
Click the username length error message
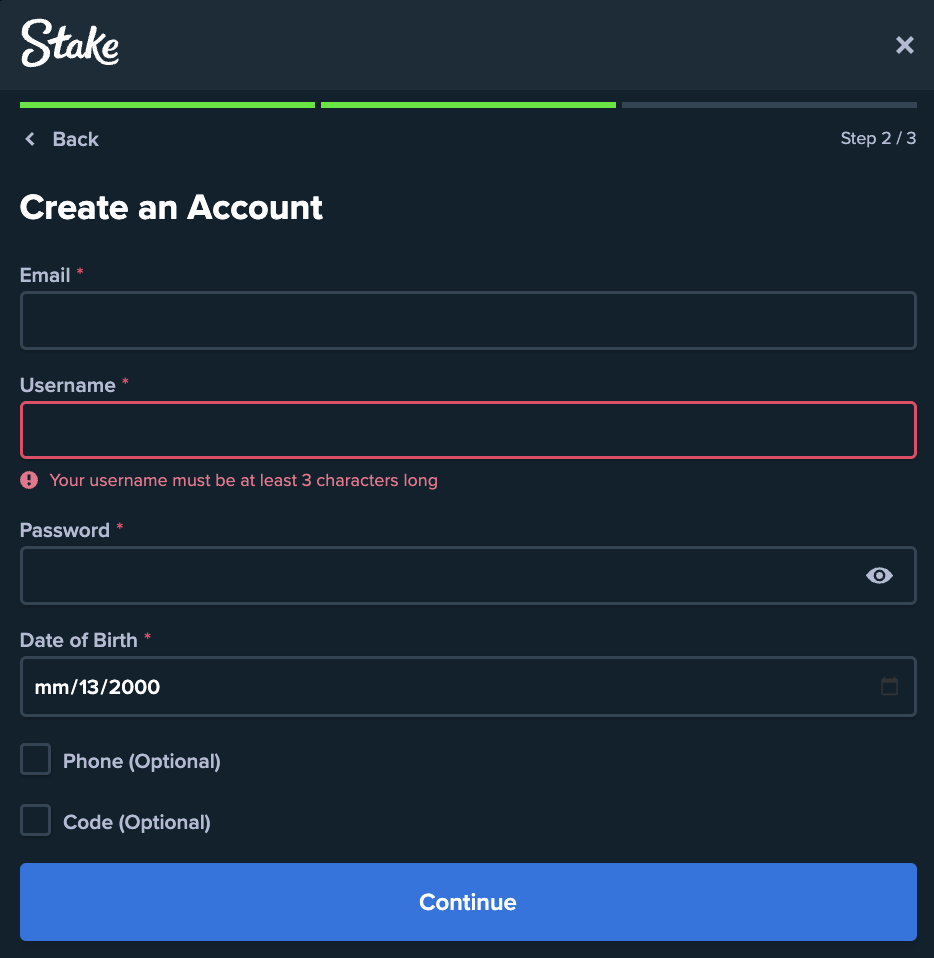(x=244, y=481)
